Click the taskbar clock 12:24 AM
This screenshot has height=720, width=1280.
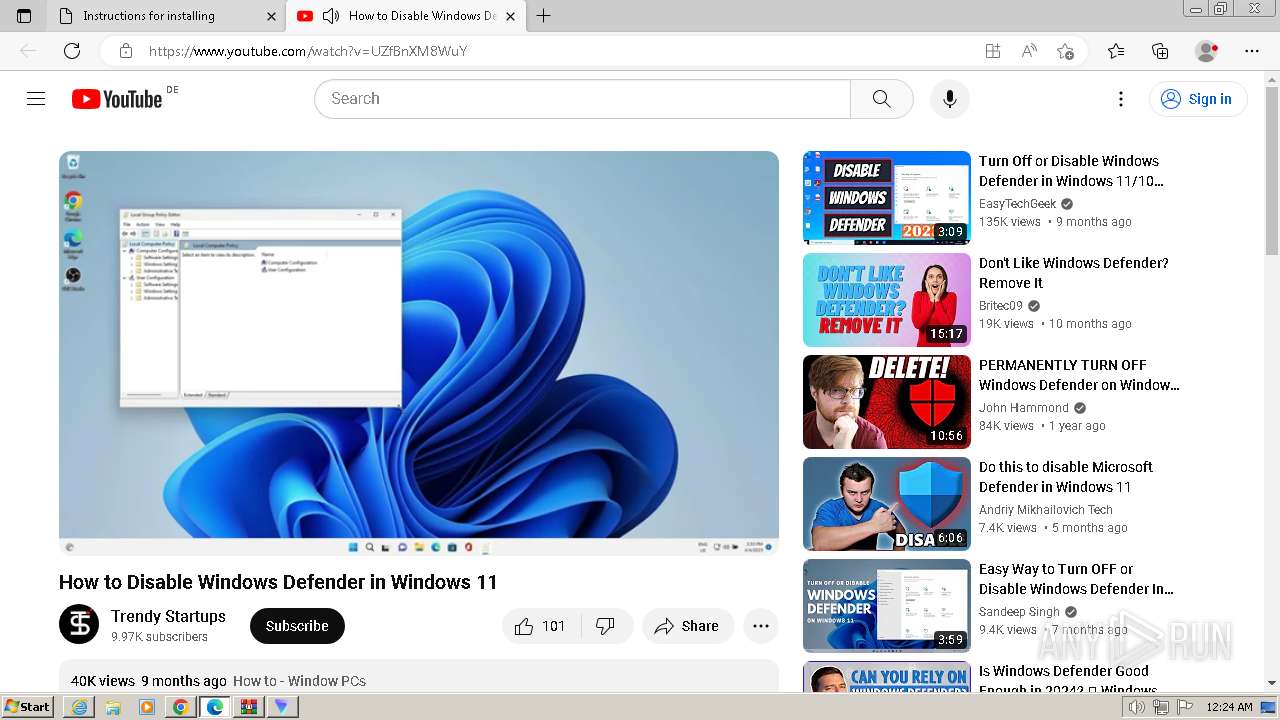click(x=1229, y=707)
